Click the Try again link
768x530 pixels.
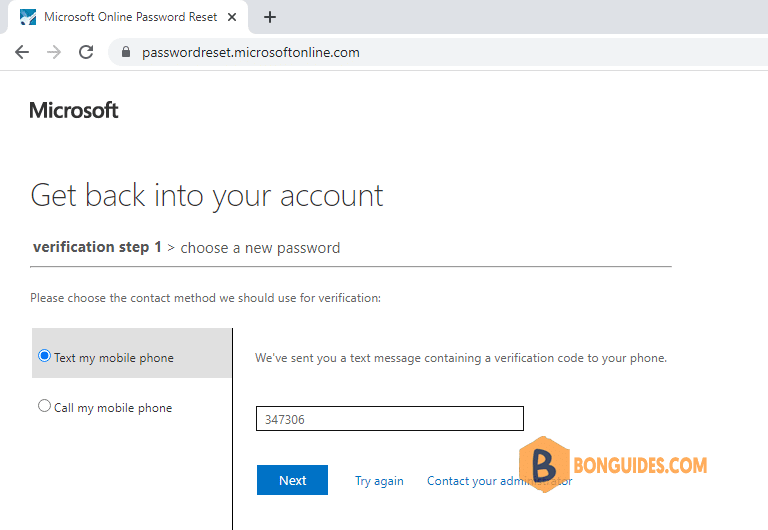click(x=379, y=481)
